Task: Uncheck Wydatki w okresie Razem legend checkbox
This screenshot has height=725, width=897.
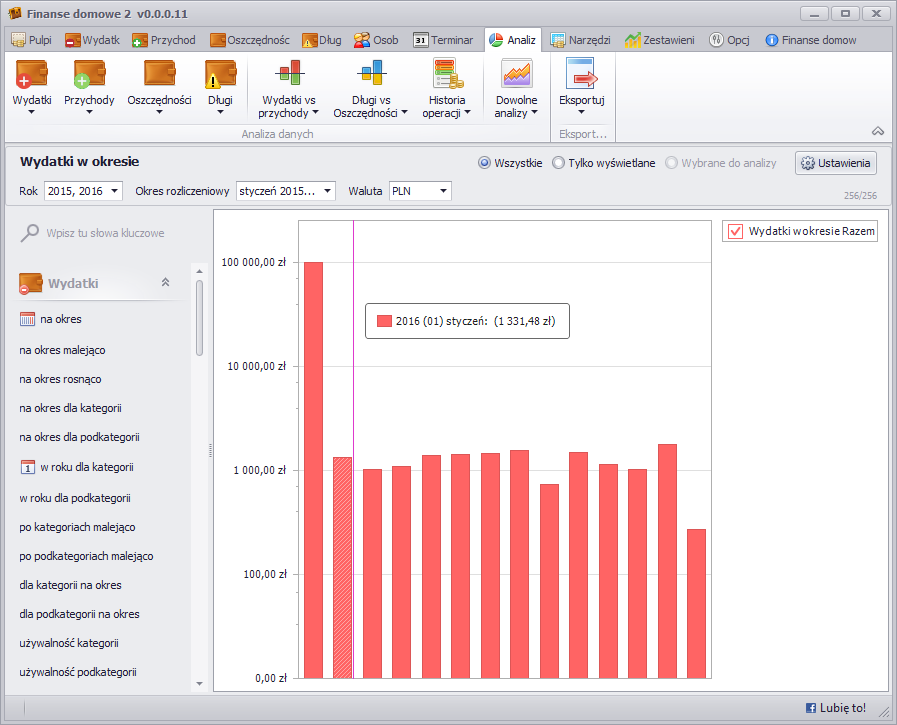Action: coord(736,231)
